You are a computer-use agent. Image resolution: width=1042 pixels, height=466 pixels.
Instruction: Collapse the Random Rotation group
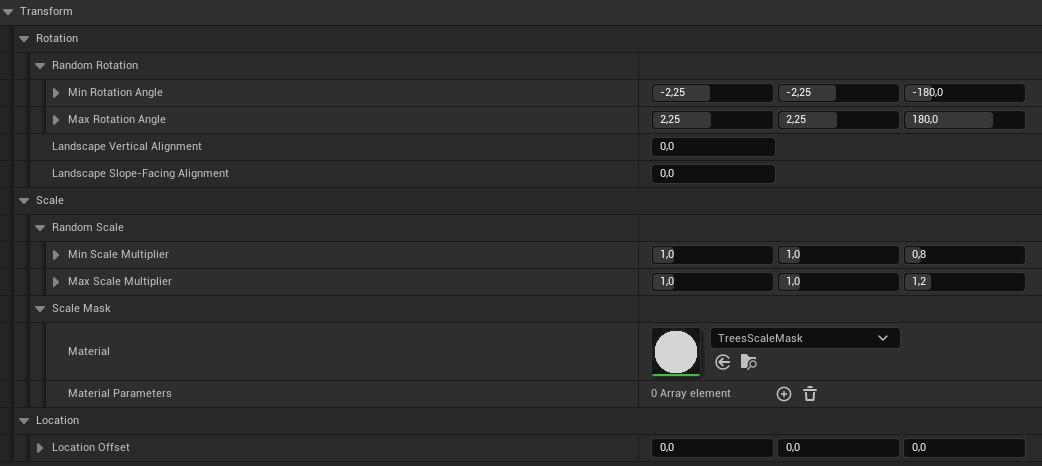click(41, 65)
